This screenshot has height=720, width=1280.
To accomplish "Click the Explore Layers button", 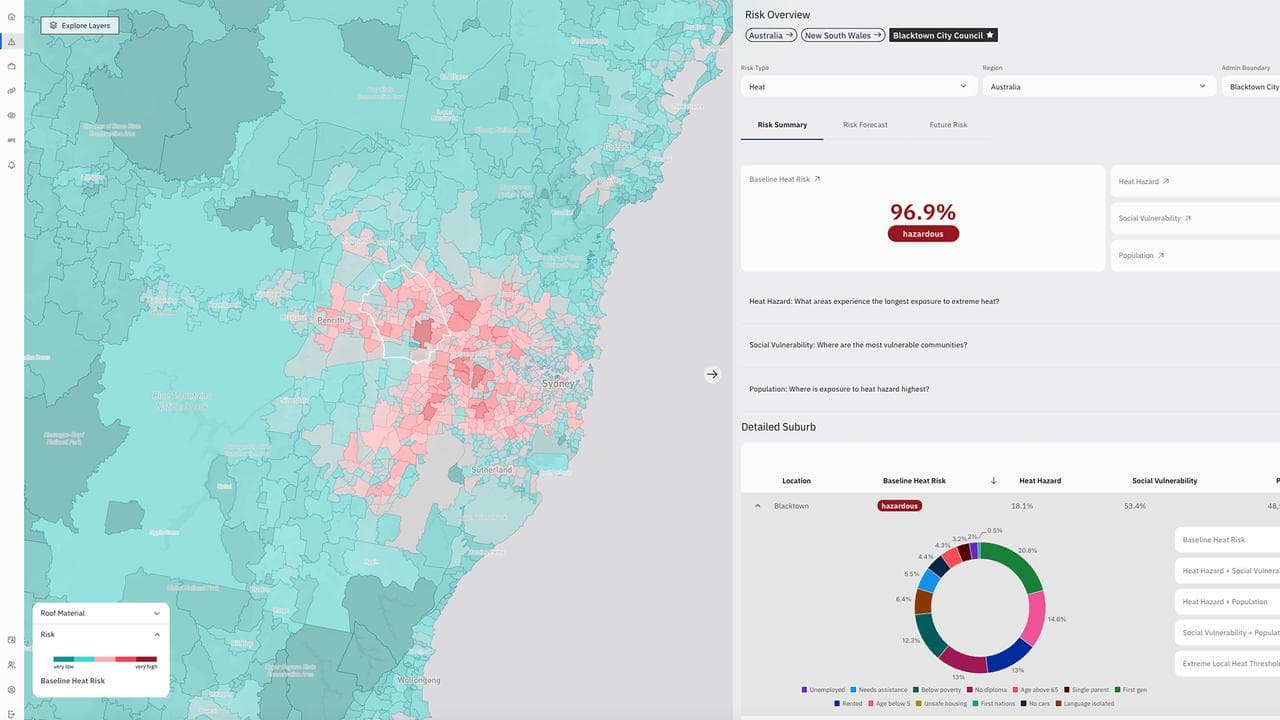I will click(80, 25).
